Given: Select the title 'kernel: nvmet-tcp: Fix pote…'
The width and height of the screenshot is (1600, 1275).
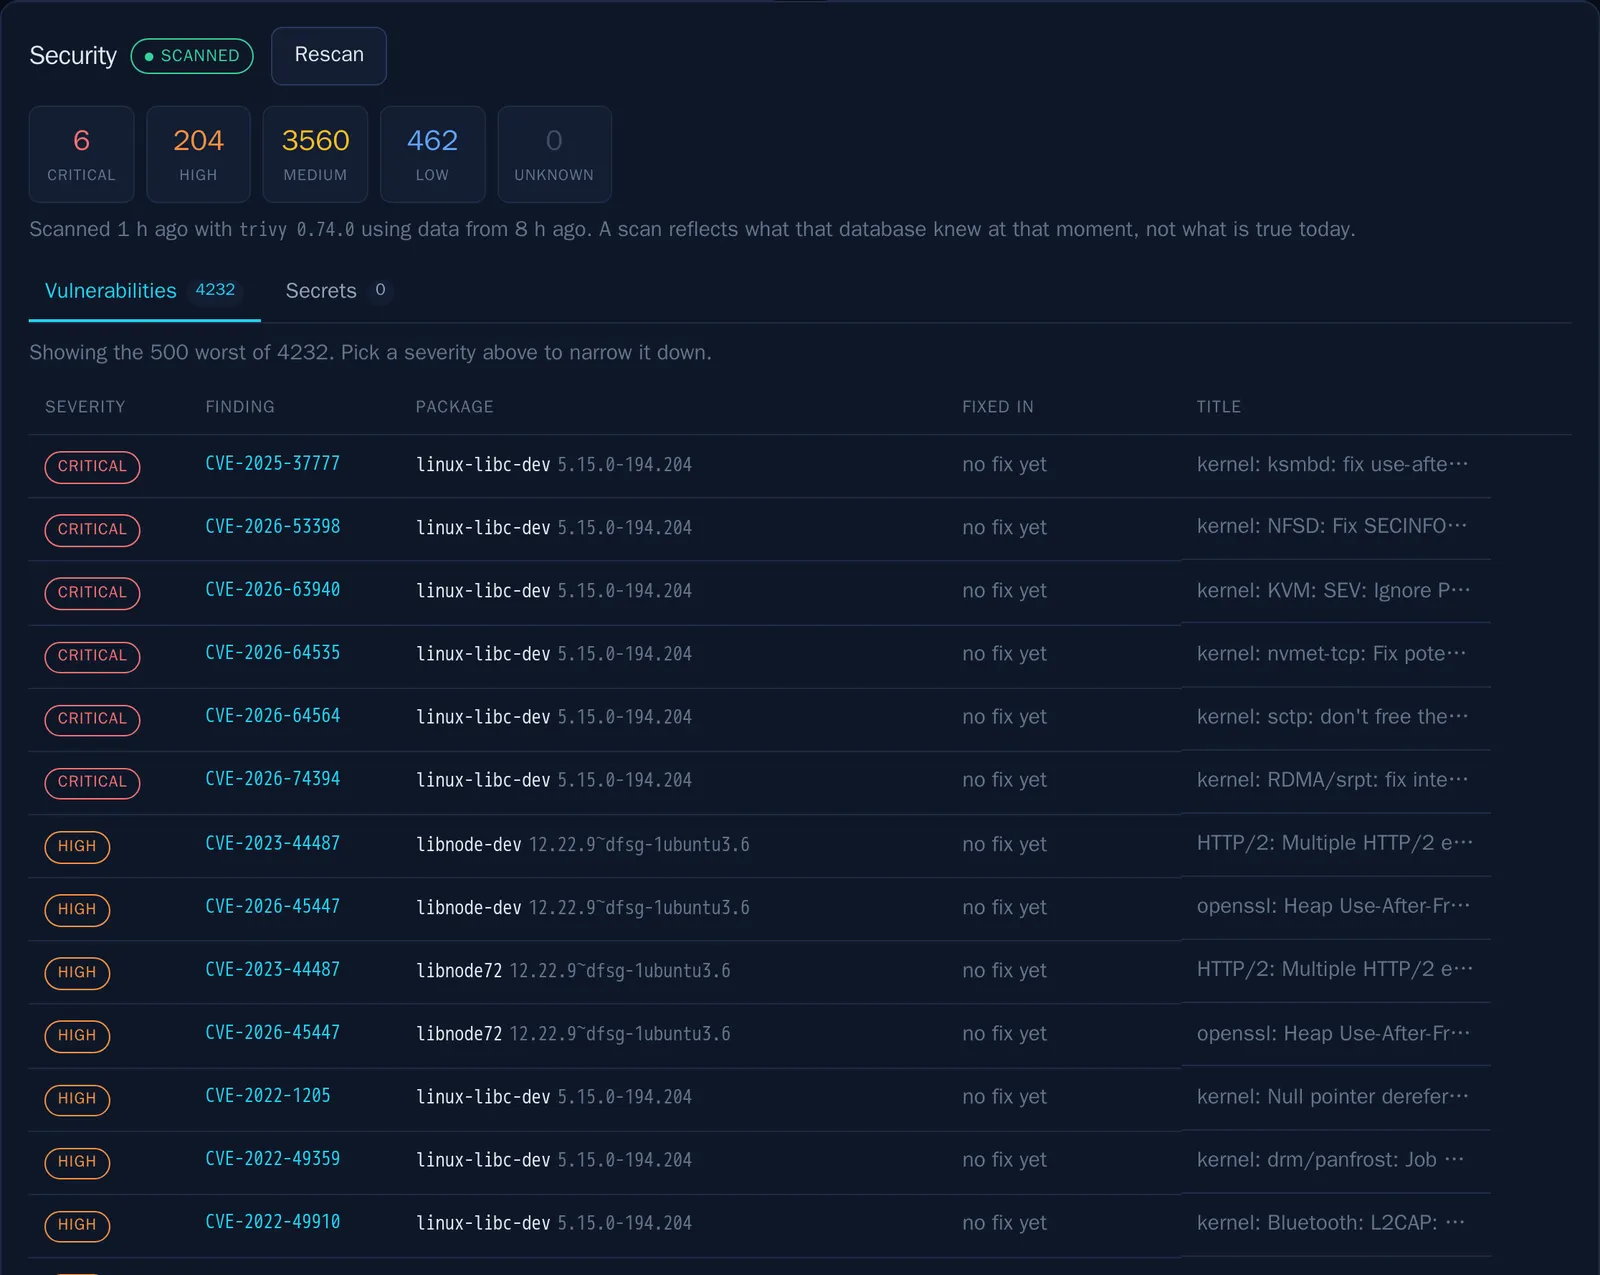Looking at the screenshot, I should tap(1332, 653).
